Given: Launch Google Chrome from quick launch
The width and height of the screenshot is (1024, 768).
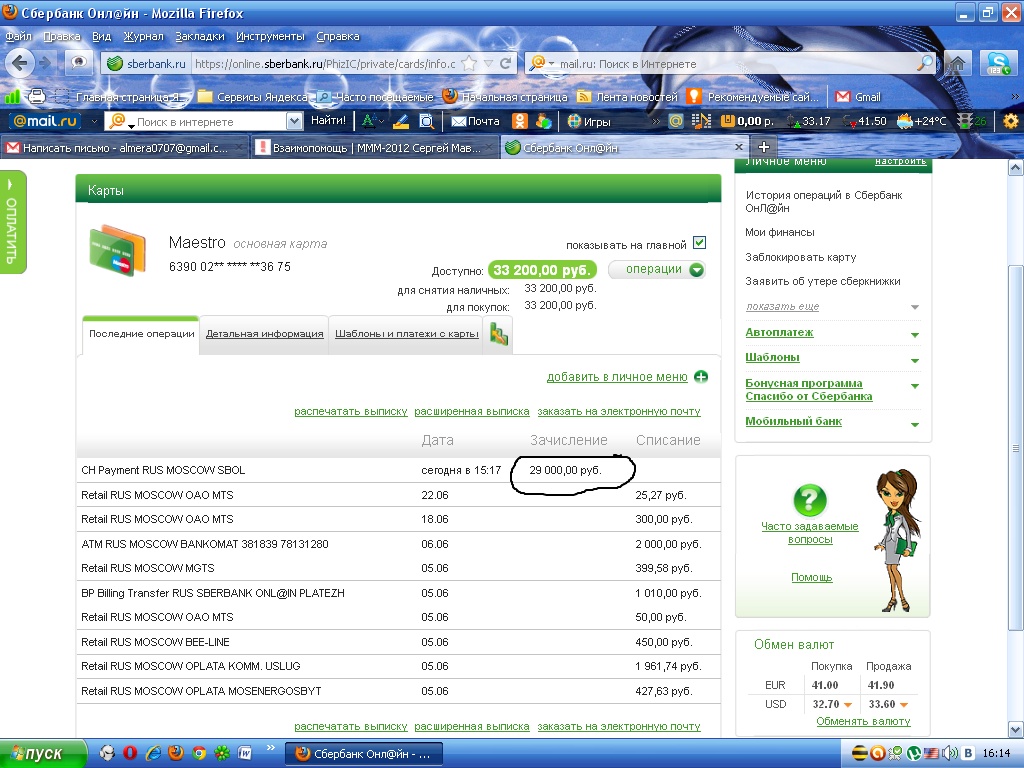Looking at the screenshot, I should tap(199, 753).
